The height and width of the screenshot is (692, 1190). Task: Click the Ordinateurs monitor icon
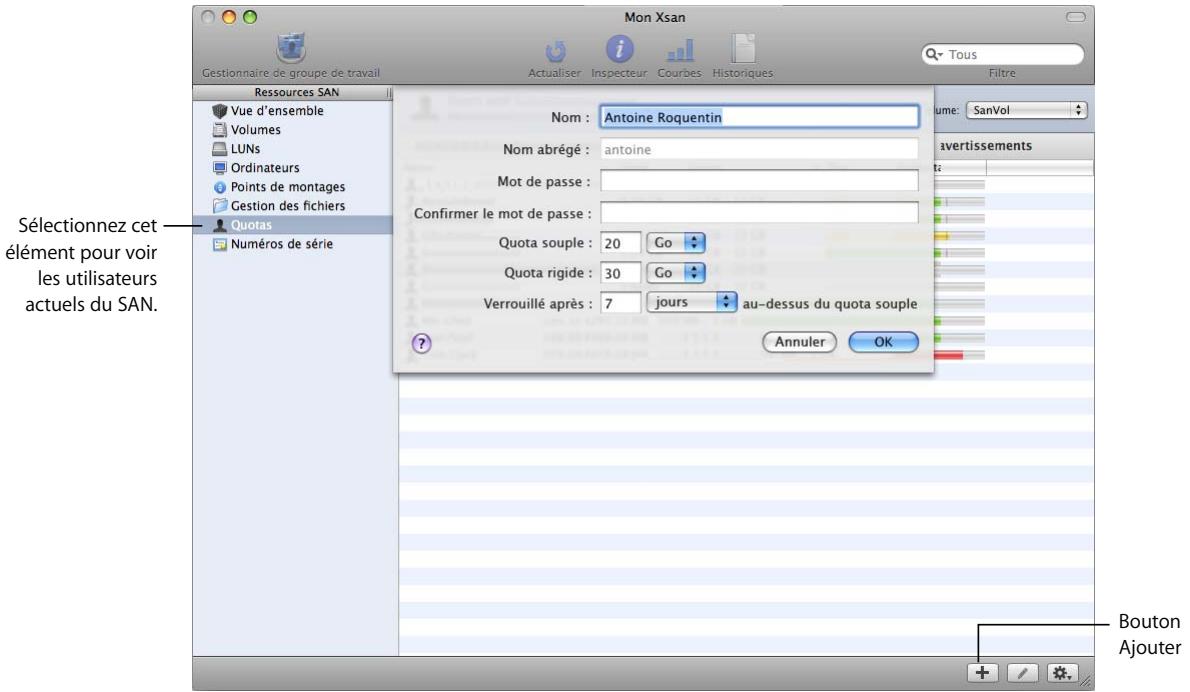pos(220,168)
